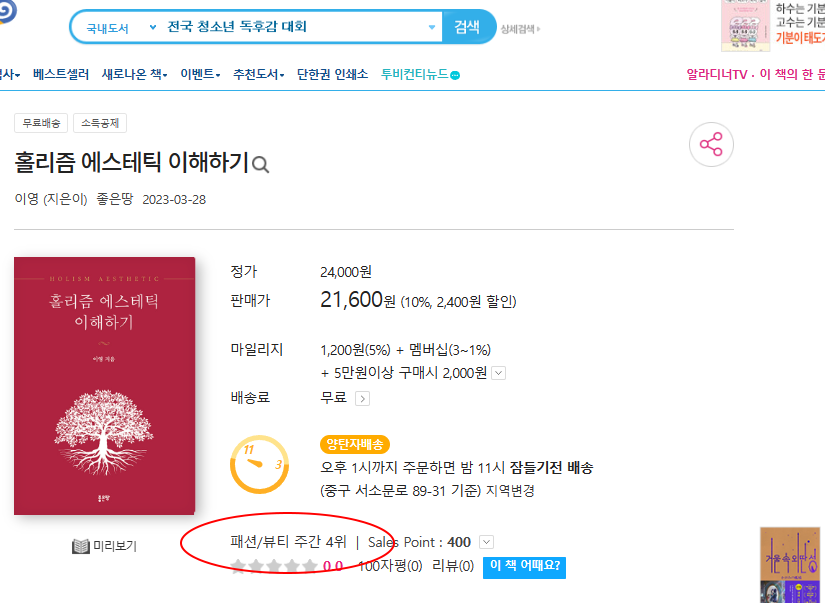Screen dimensions: 825x603
Task: Click the 이 책 어때요? button
Action: [524, 567]
